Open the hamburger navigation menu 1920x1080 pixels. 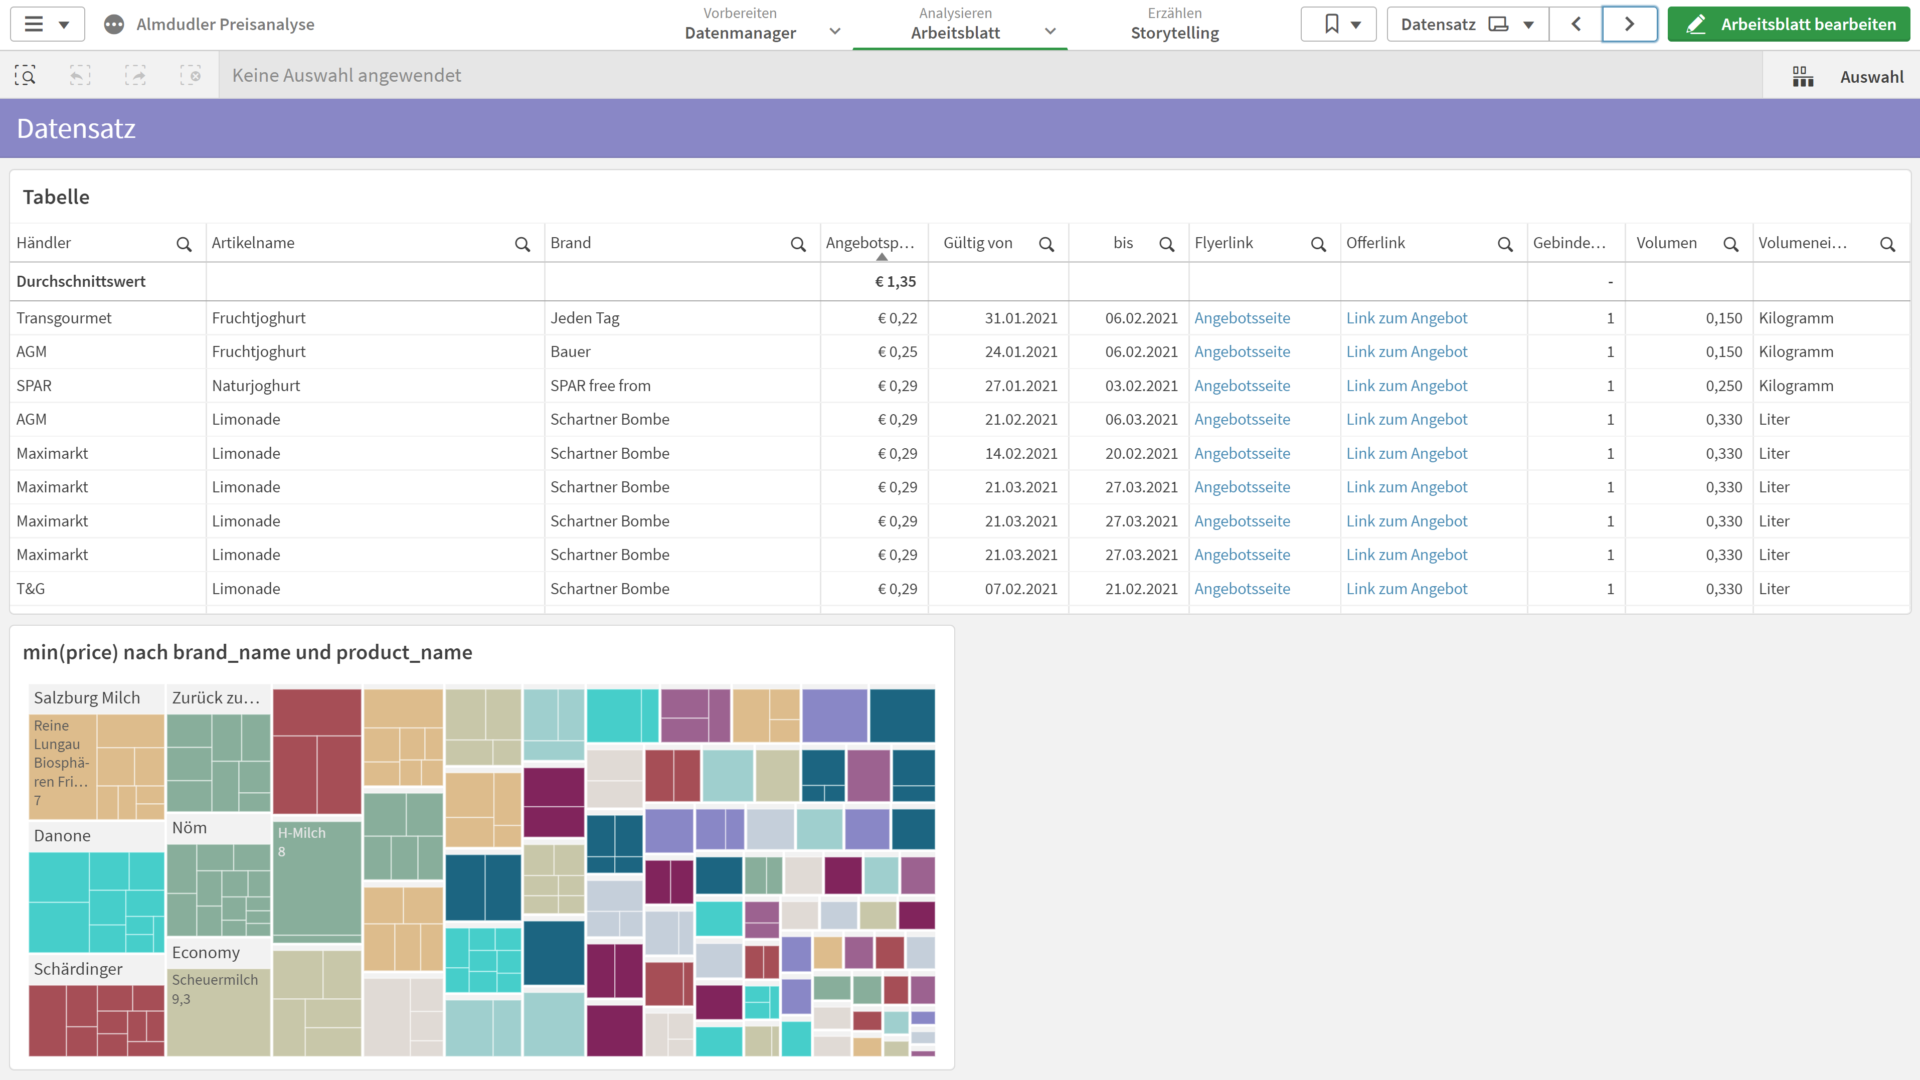34,24
